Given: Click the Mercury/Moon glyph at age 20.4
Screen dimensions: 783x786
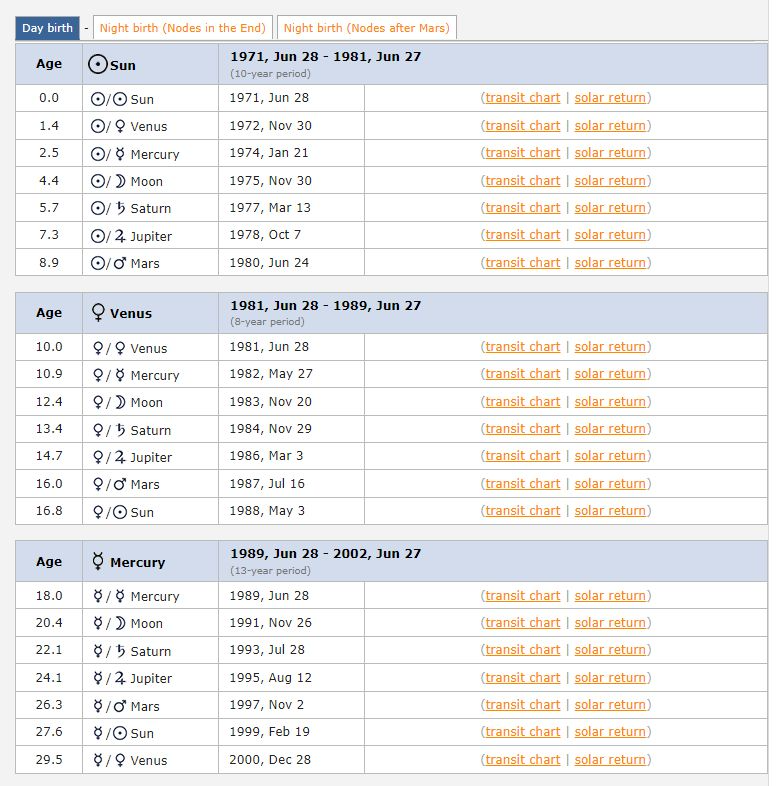Looking at the screenshot, I should click(x=108, y=623).
